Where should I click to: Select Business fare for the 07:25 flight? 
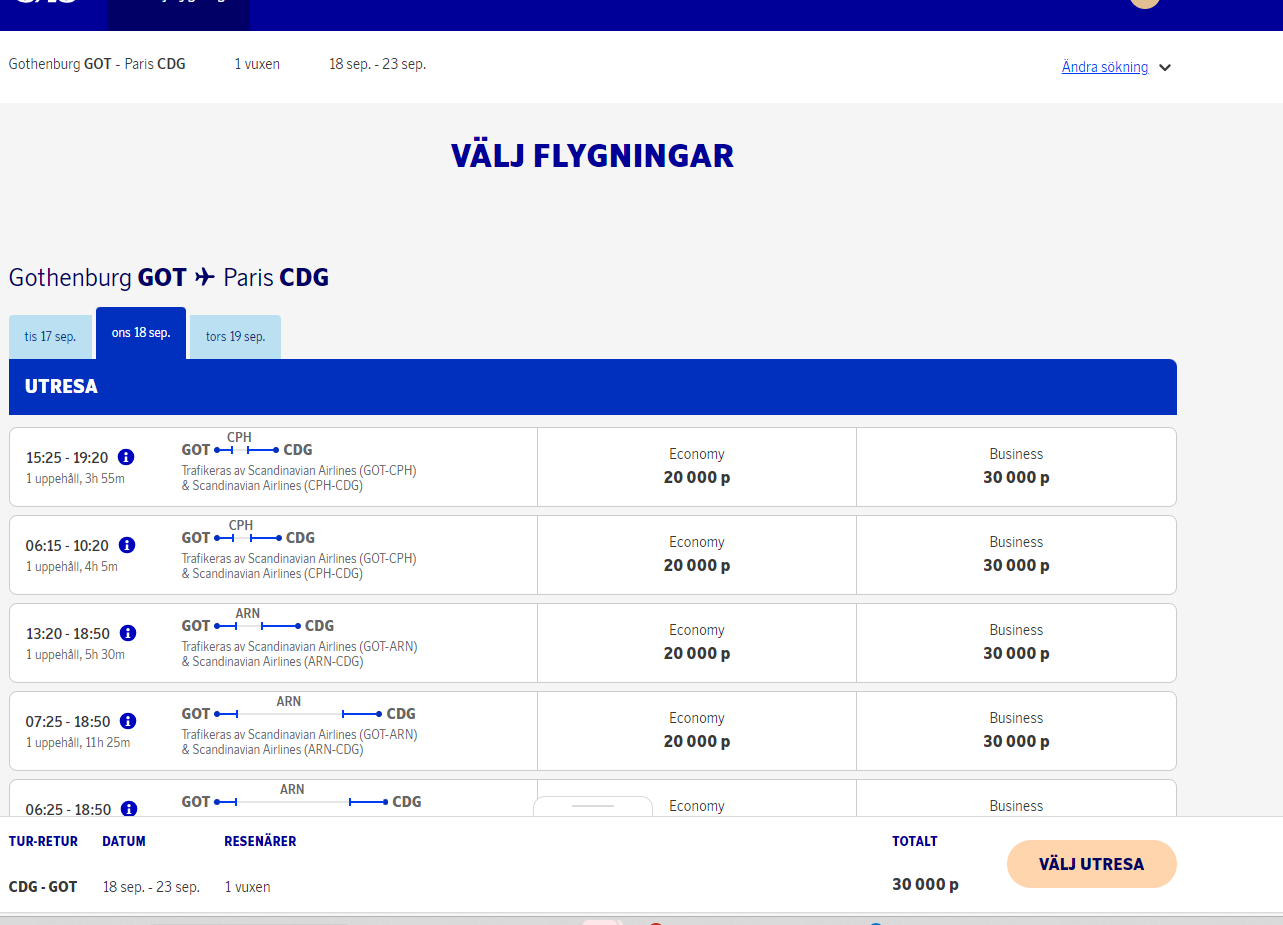[1016, 731]
